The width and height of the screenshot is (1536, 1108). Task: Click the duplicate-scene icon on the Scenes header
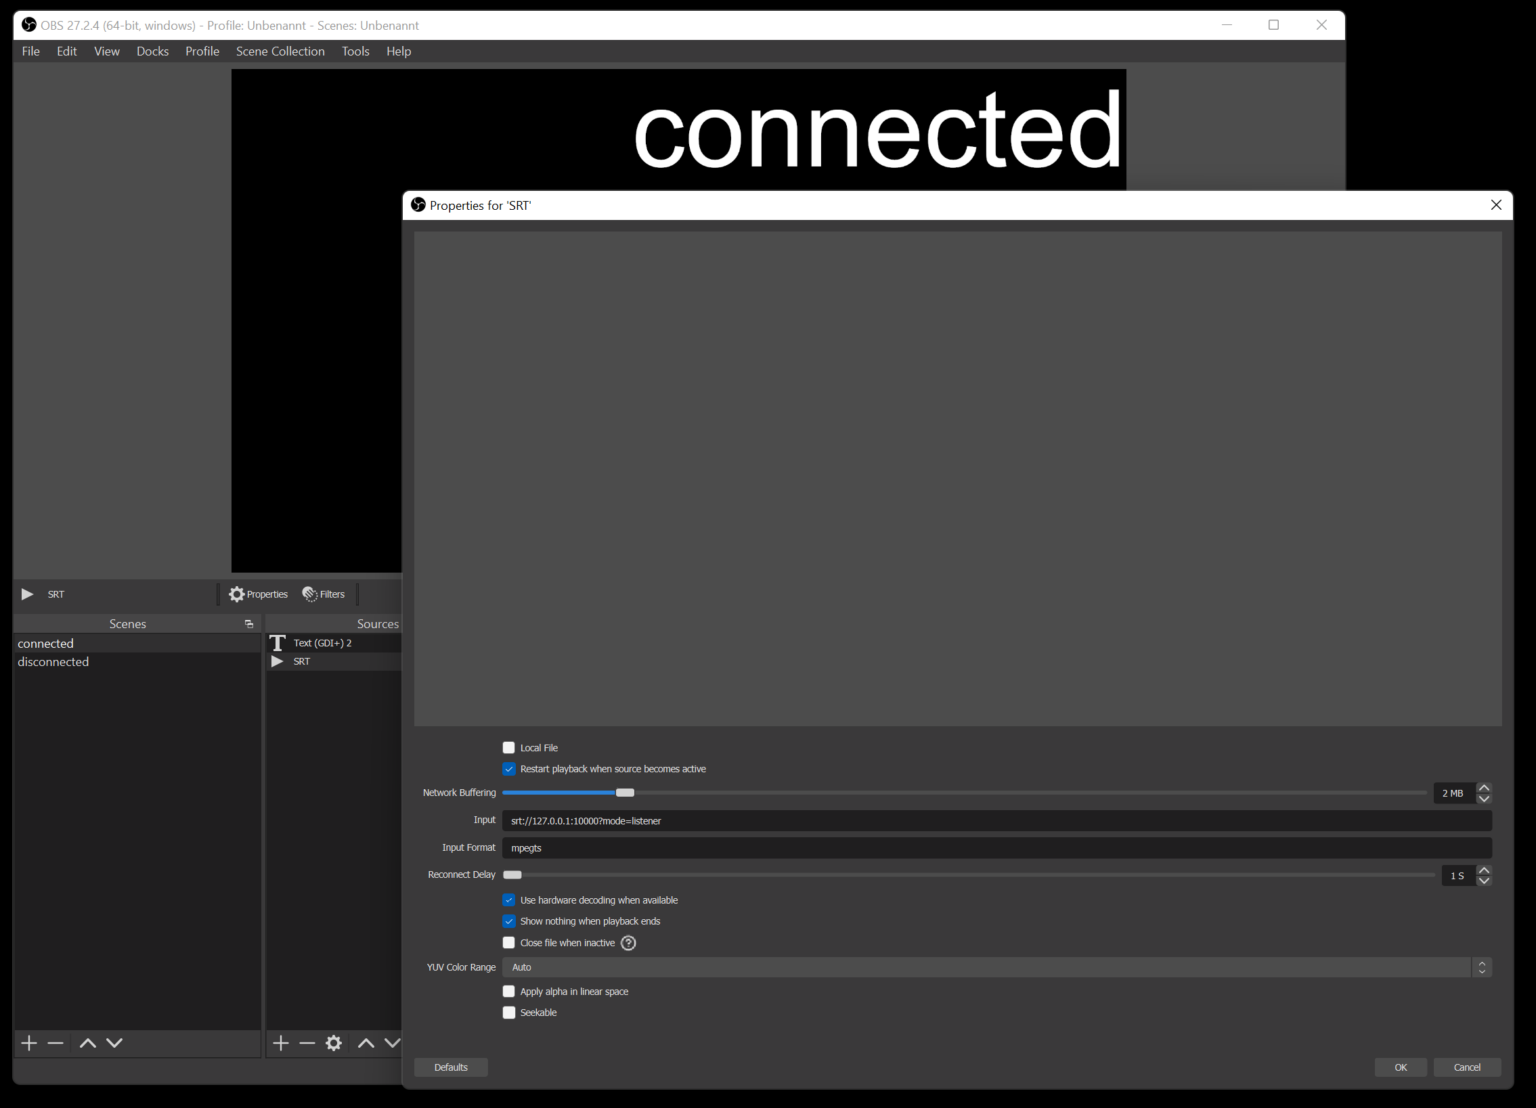tap(249, 623)
